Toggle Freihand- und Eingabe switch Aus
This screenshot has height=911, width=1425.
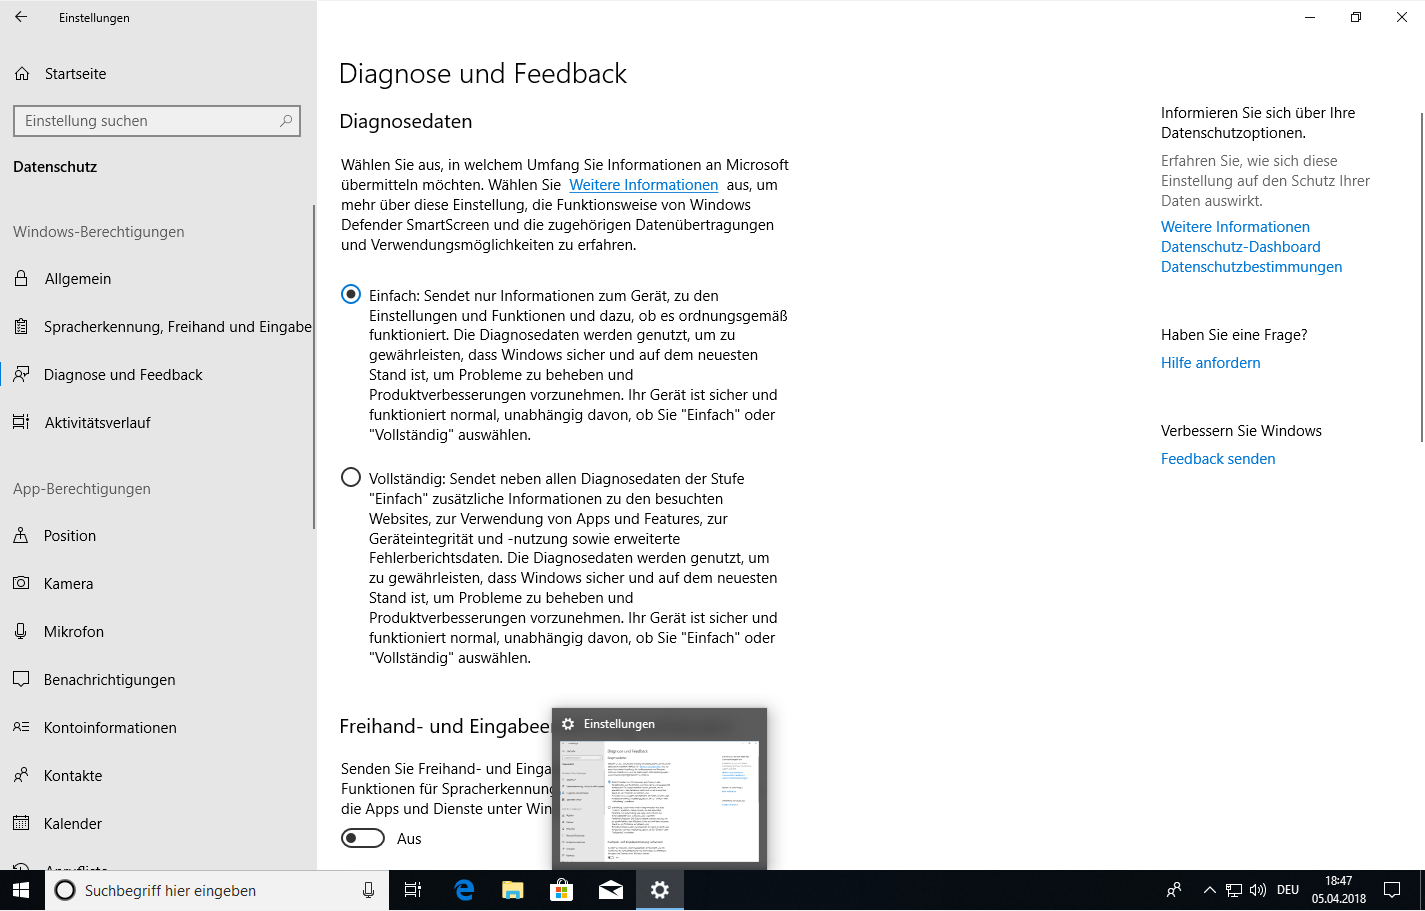[363, 838]
